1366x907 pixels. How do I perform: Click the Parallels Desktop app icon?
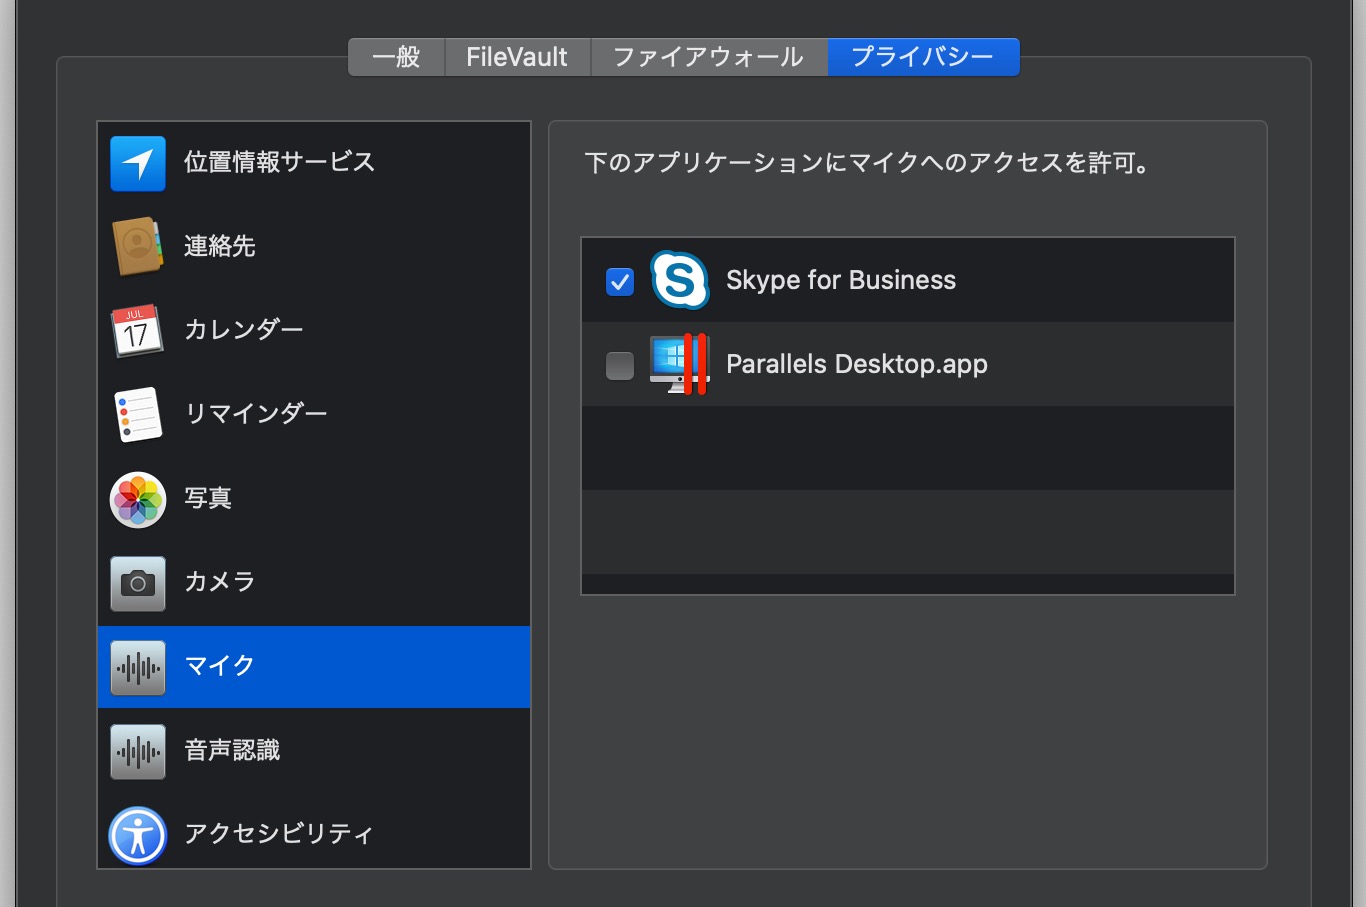[x=680, y=364]
